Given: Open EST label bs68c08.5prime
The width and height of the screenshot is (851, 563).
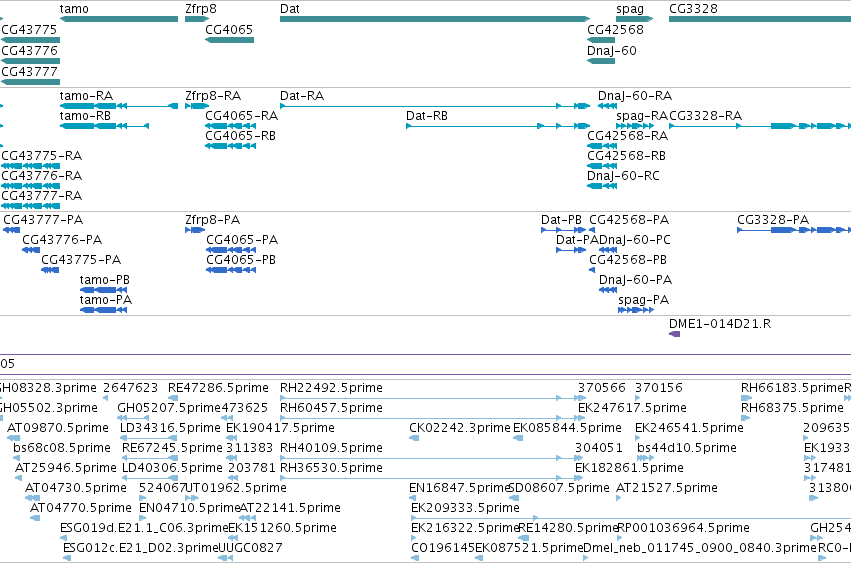Looking at the screenshot, I should (62, 448).
